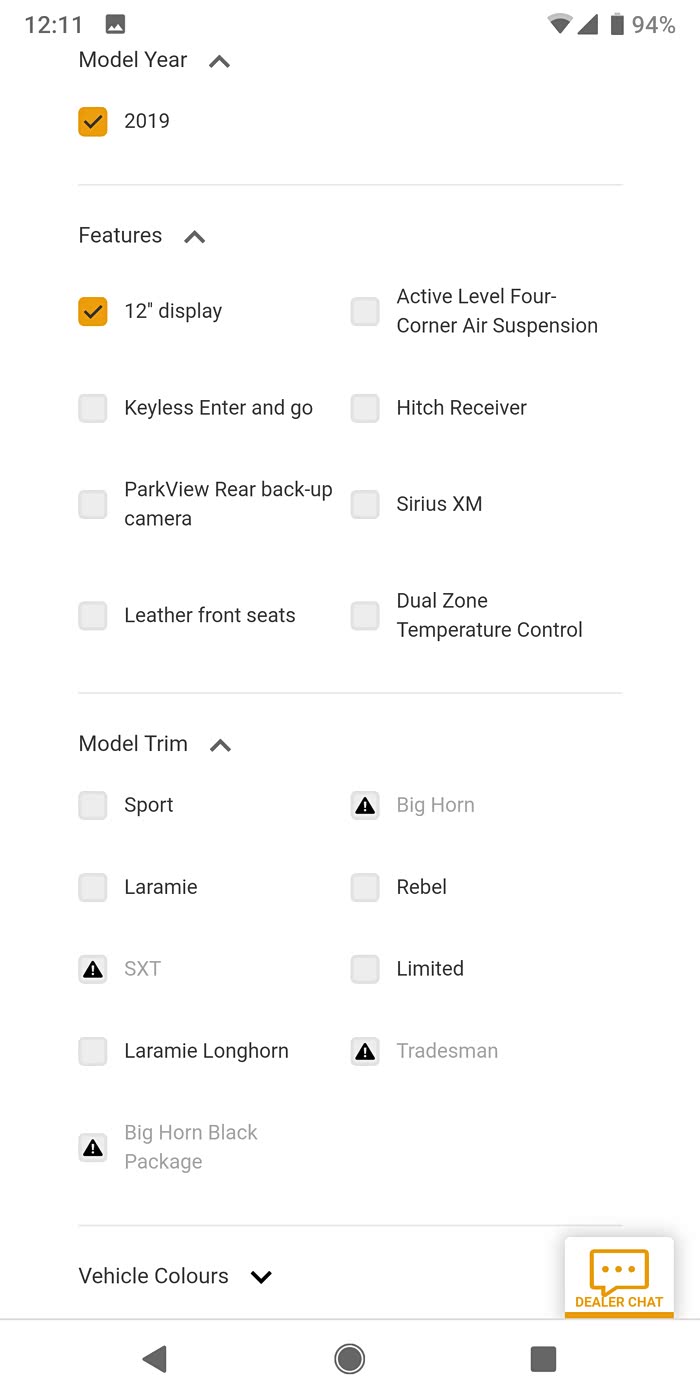Check the Sirius XM feature
Screen dimensions: 700x1400
pos(365,504)
